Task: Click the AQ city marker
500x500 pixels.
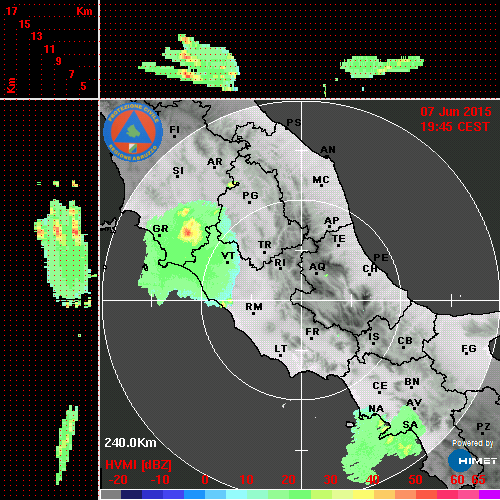Action: (x=317, y=268)
